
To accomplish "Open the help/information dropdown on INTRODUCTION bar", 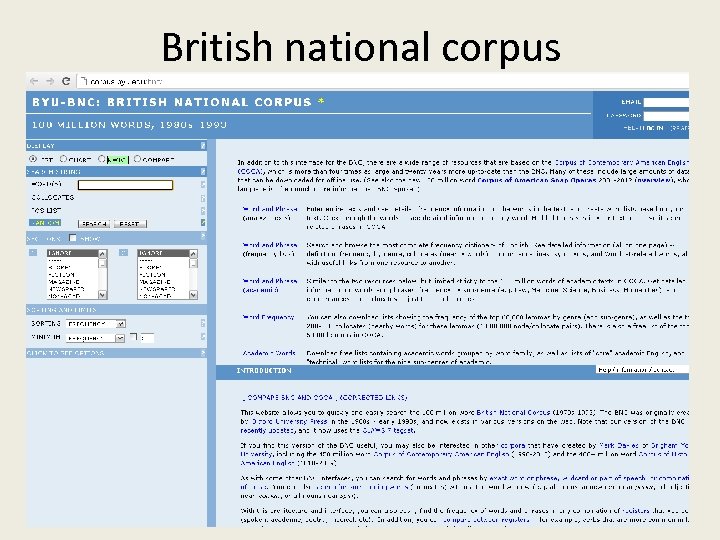I will [x=642, y=370].
